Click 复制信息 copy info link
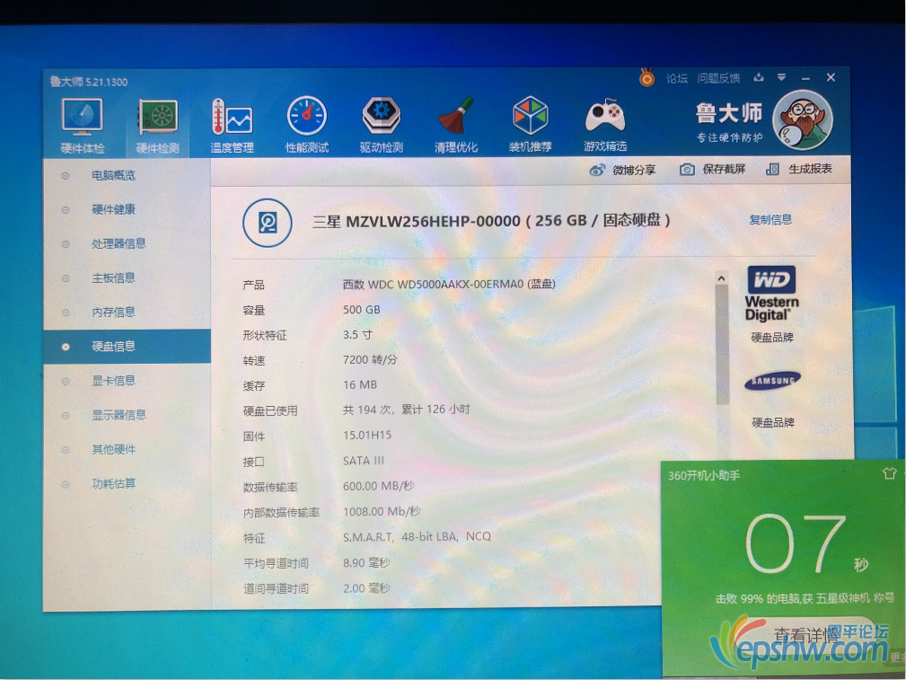The width and height of the screenshot is (906, 680). [x=770, y=220]
